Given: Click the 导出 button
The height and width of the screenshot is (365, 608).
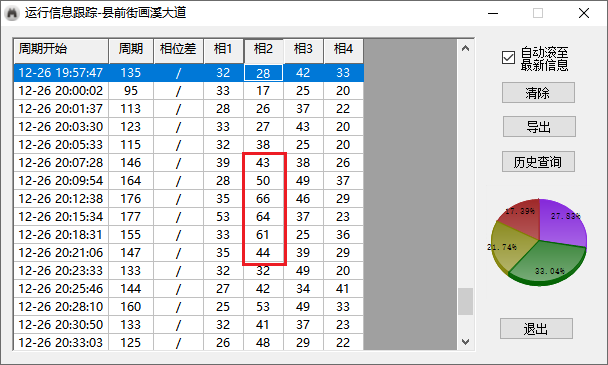Looking at the screenshot, I should pyautogui.click(x=539, y=127).
